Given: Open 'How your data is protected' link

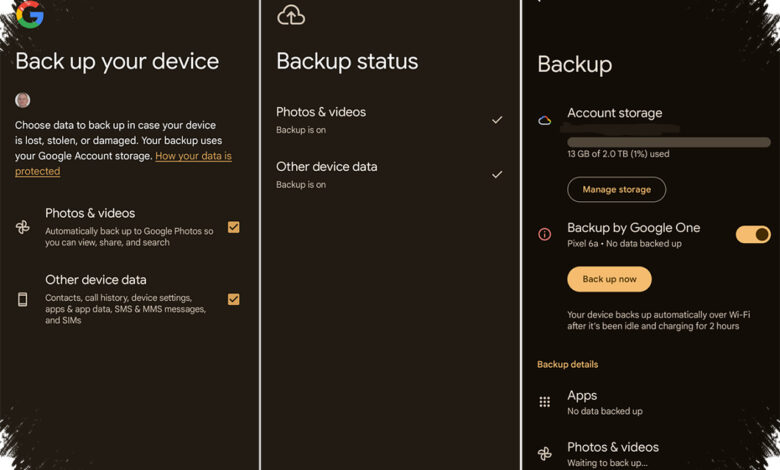Looking at the screenshot, I should point(123,163).
